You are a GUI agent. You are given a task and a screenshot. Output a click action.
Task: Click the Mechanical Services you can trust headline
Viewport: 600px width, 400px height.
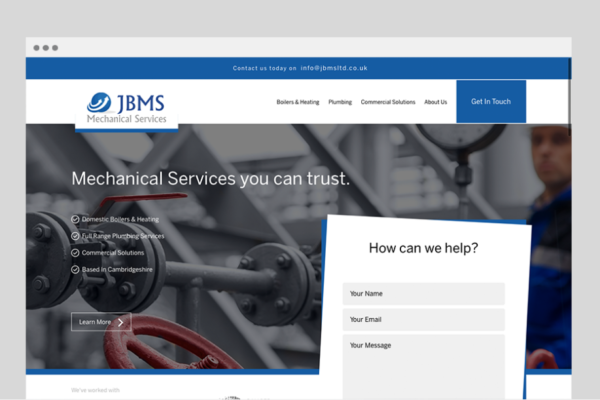(211, 179)
